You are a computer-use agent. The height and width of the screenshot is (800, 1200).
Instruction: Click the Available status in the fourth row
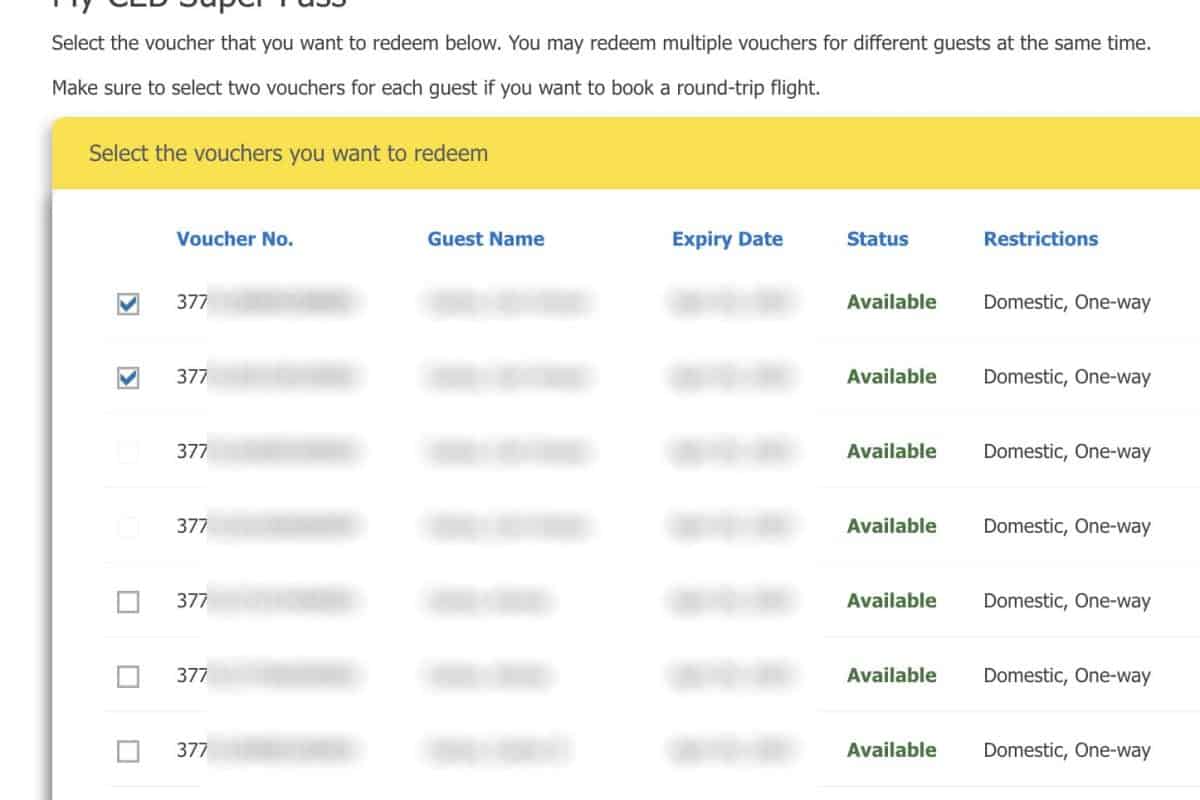[891, 526]
